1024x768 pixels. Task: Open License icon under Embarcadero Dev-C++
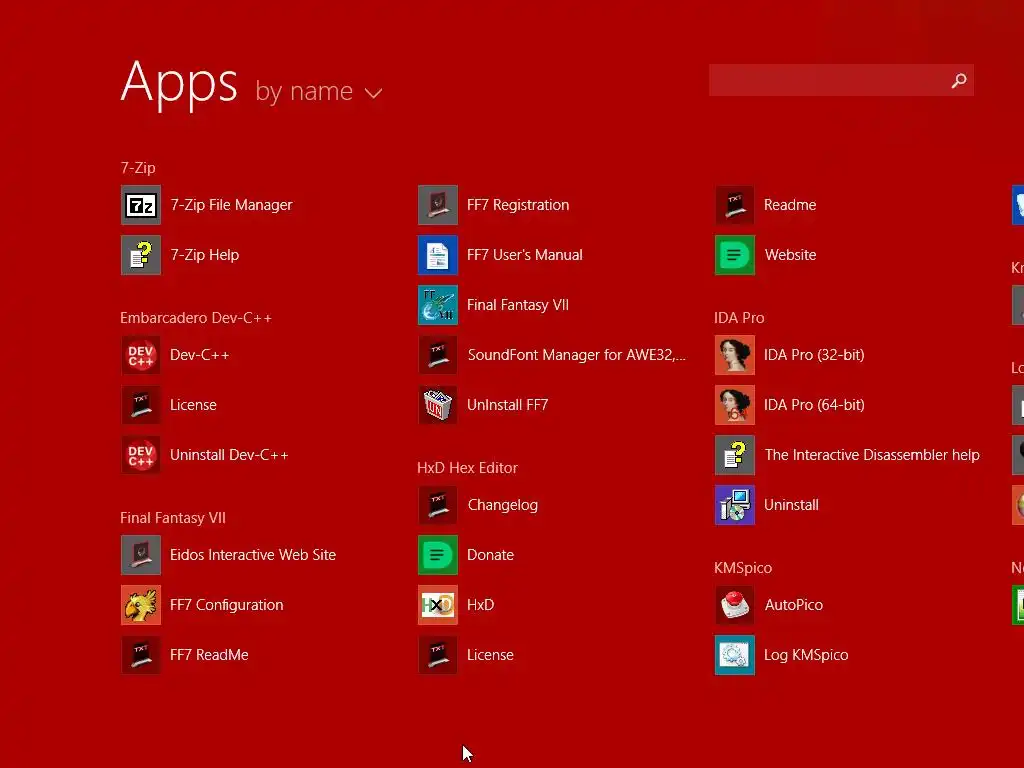[x=140, y=405]
